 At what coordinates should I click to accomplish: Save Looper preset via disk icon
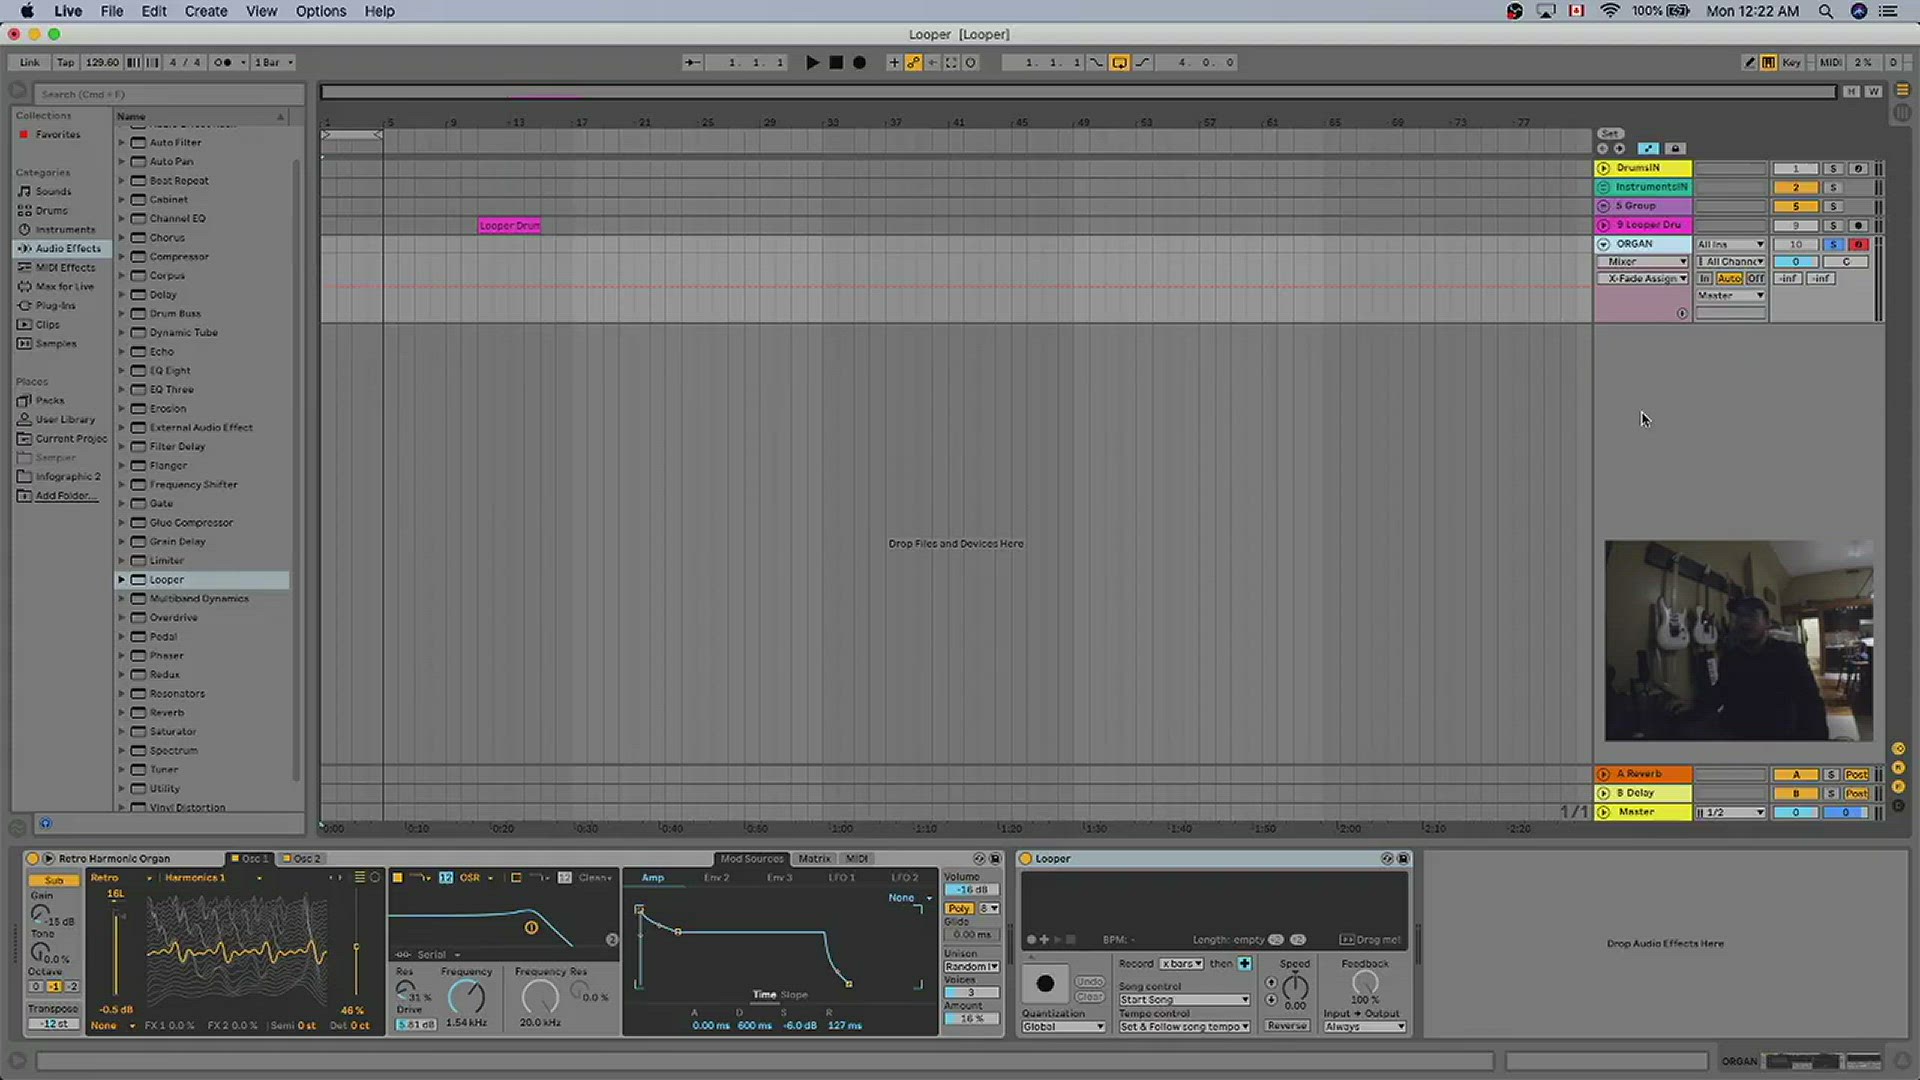(1403, 859)
